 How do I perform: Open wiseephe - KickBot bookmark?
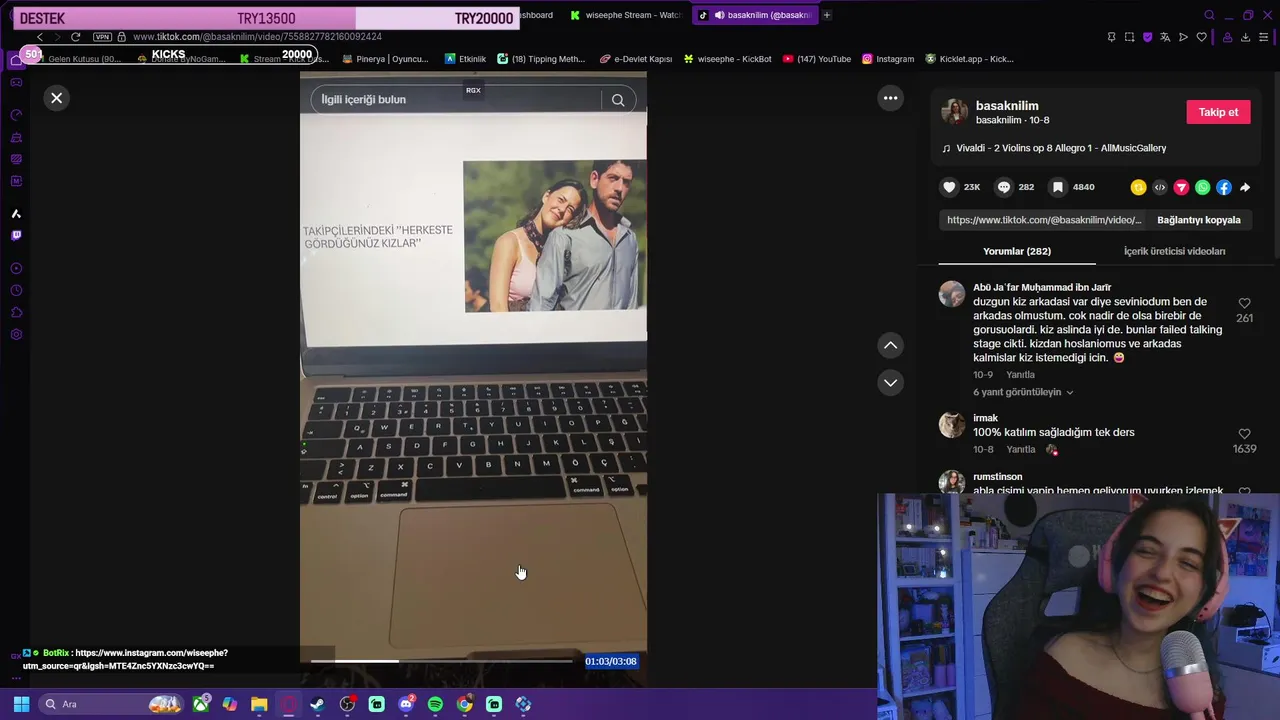(727, 59)
